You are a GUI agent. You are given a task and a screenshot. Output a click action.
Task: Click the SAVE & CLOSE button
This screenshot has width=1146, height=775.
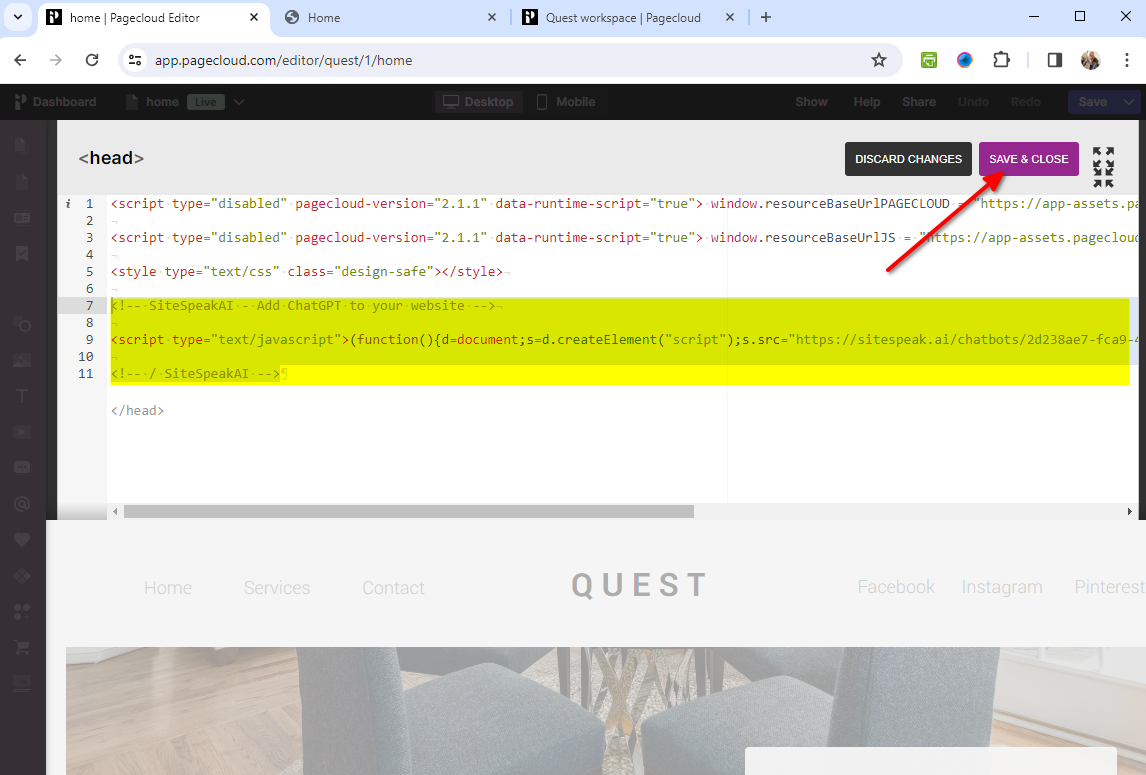(x=1029, y=159)
